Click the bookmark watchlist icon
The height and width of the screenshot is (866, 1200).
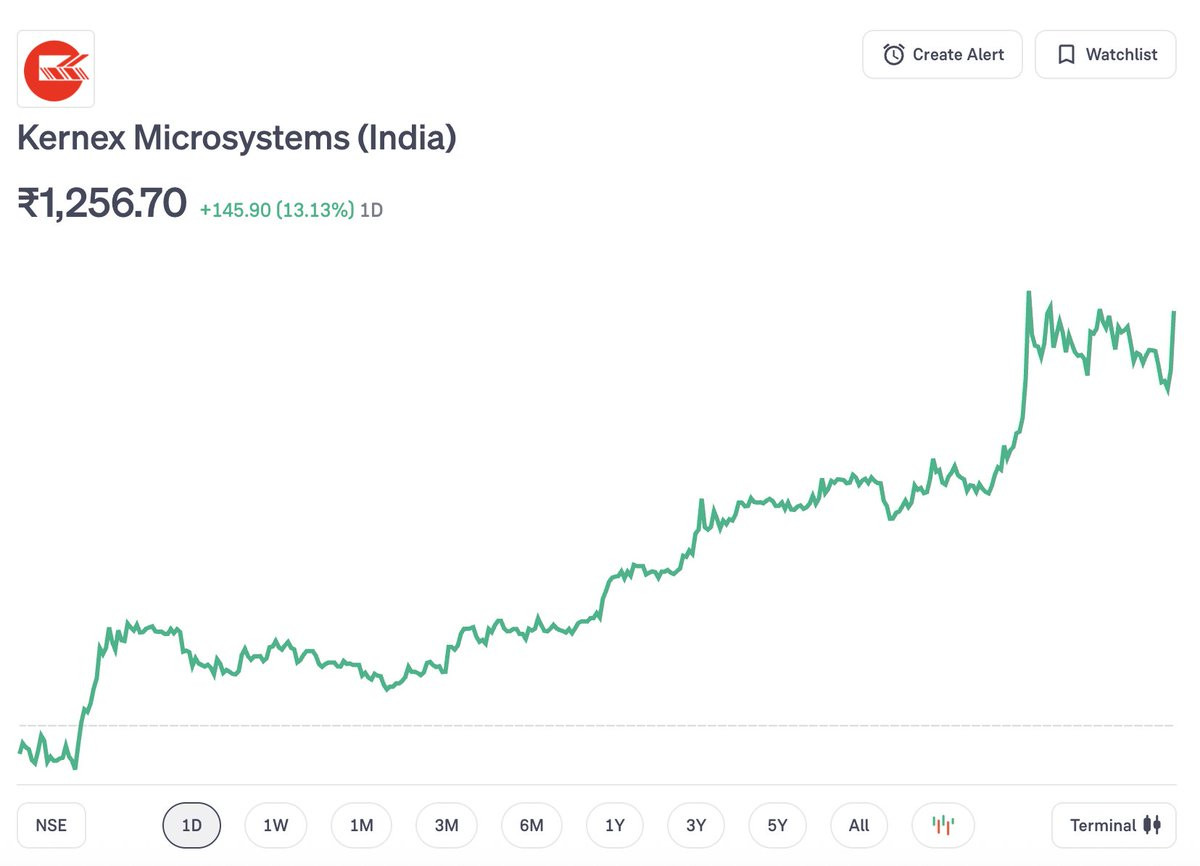pyautogui.click(x=1066, y=55)
